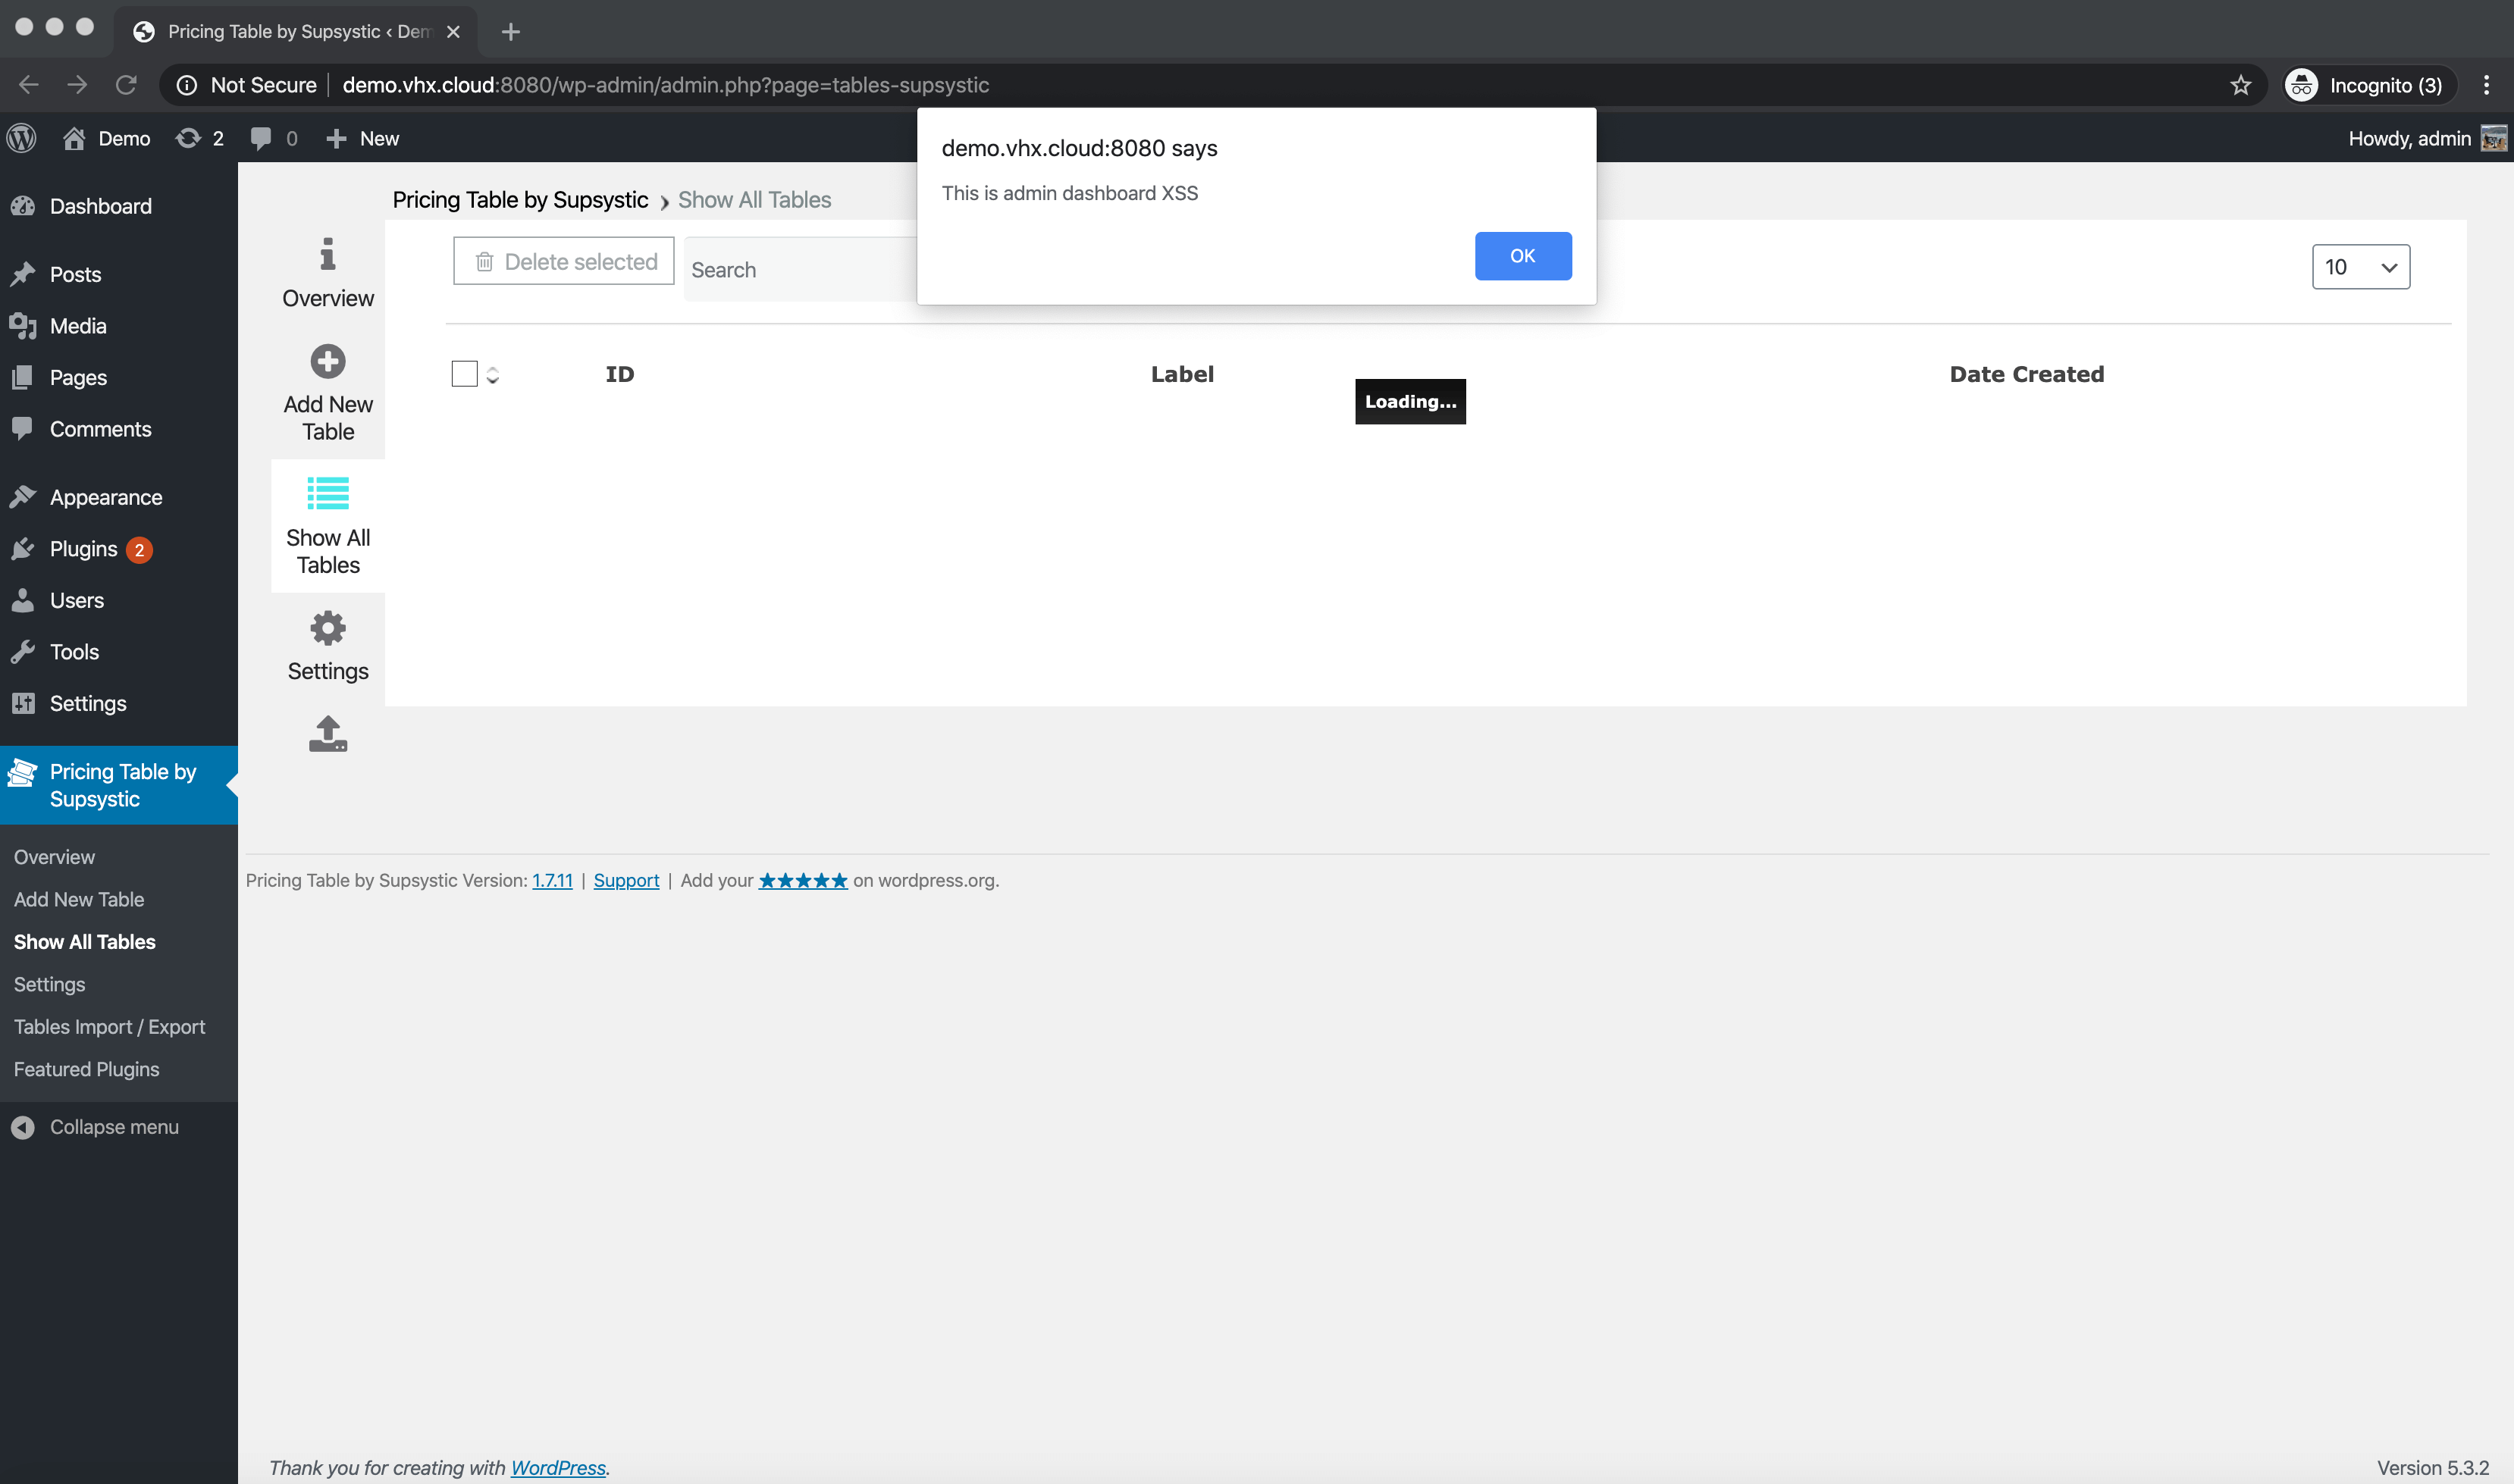Open the New content menu
2514x1484 pixels.
click(363, 138)
